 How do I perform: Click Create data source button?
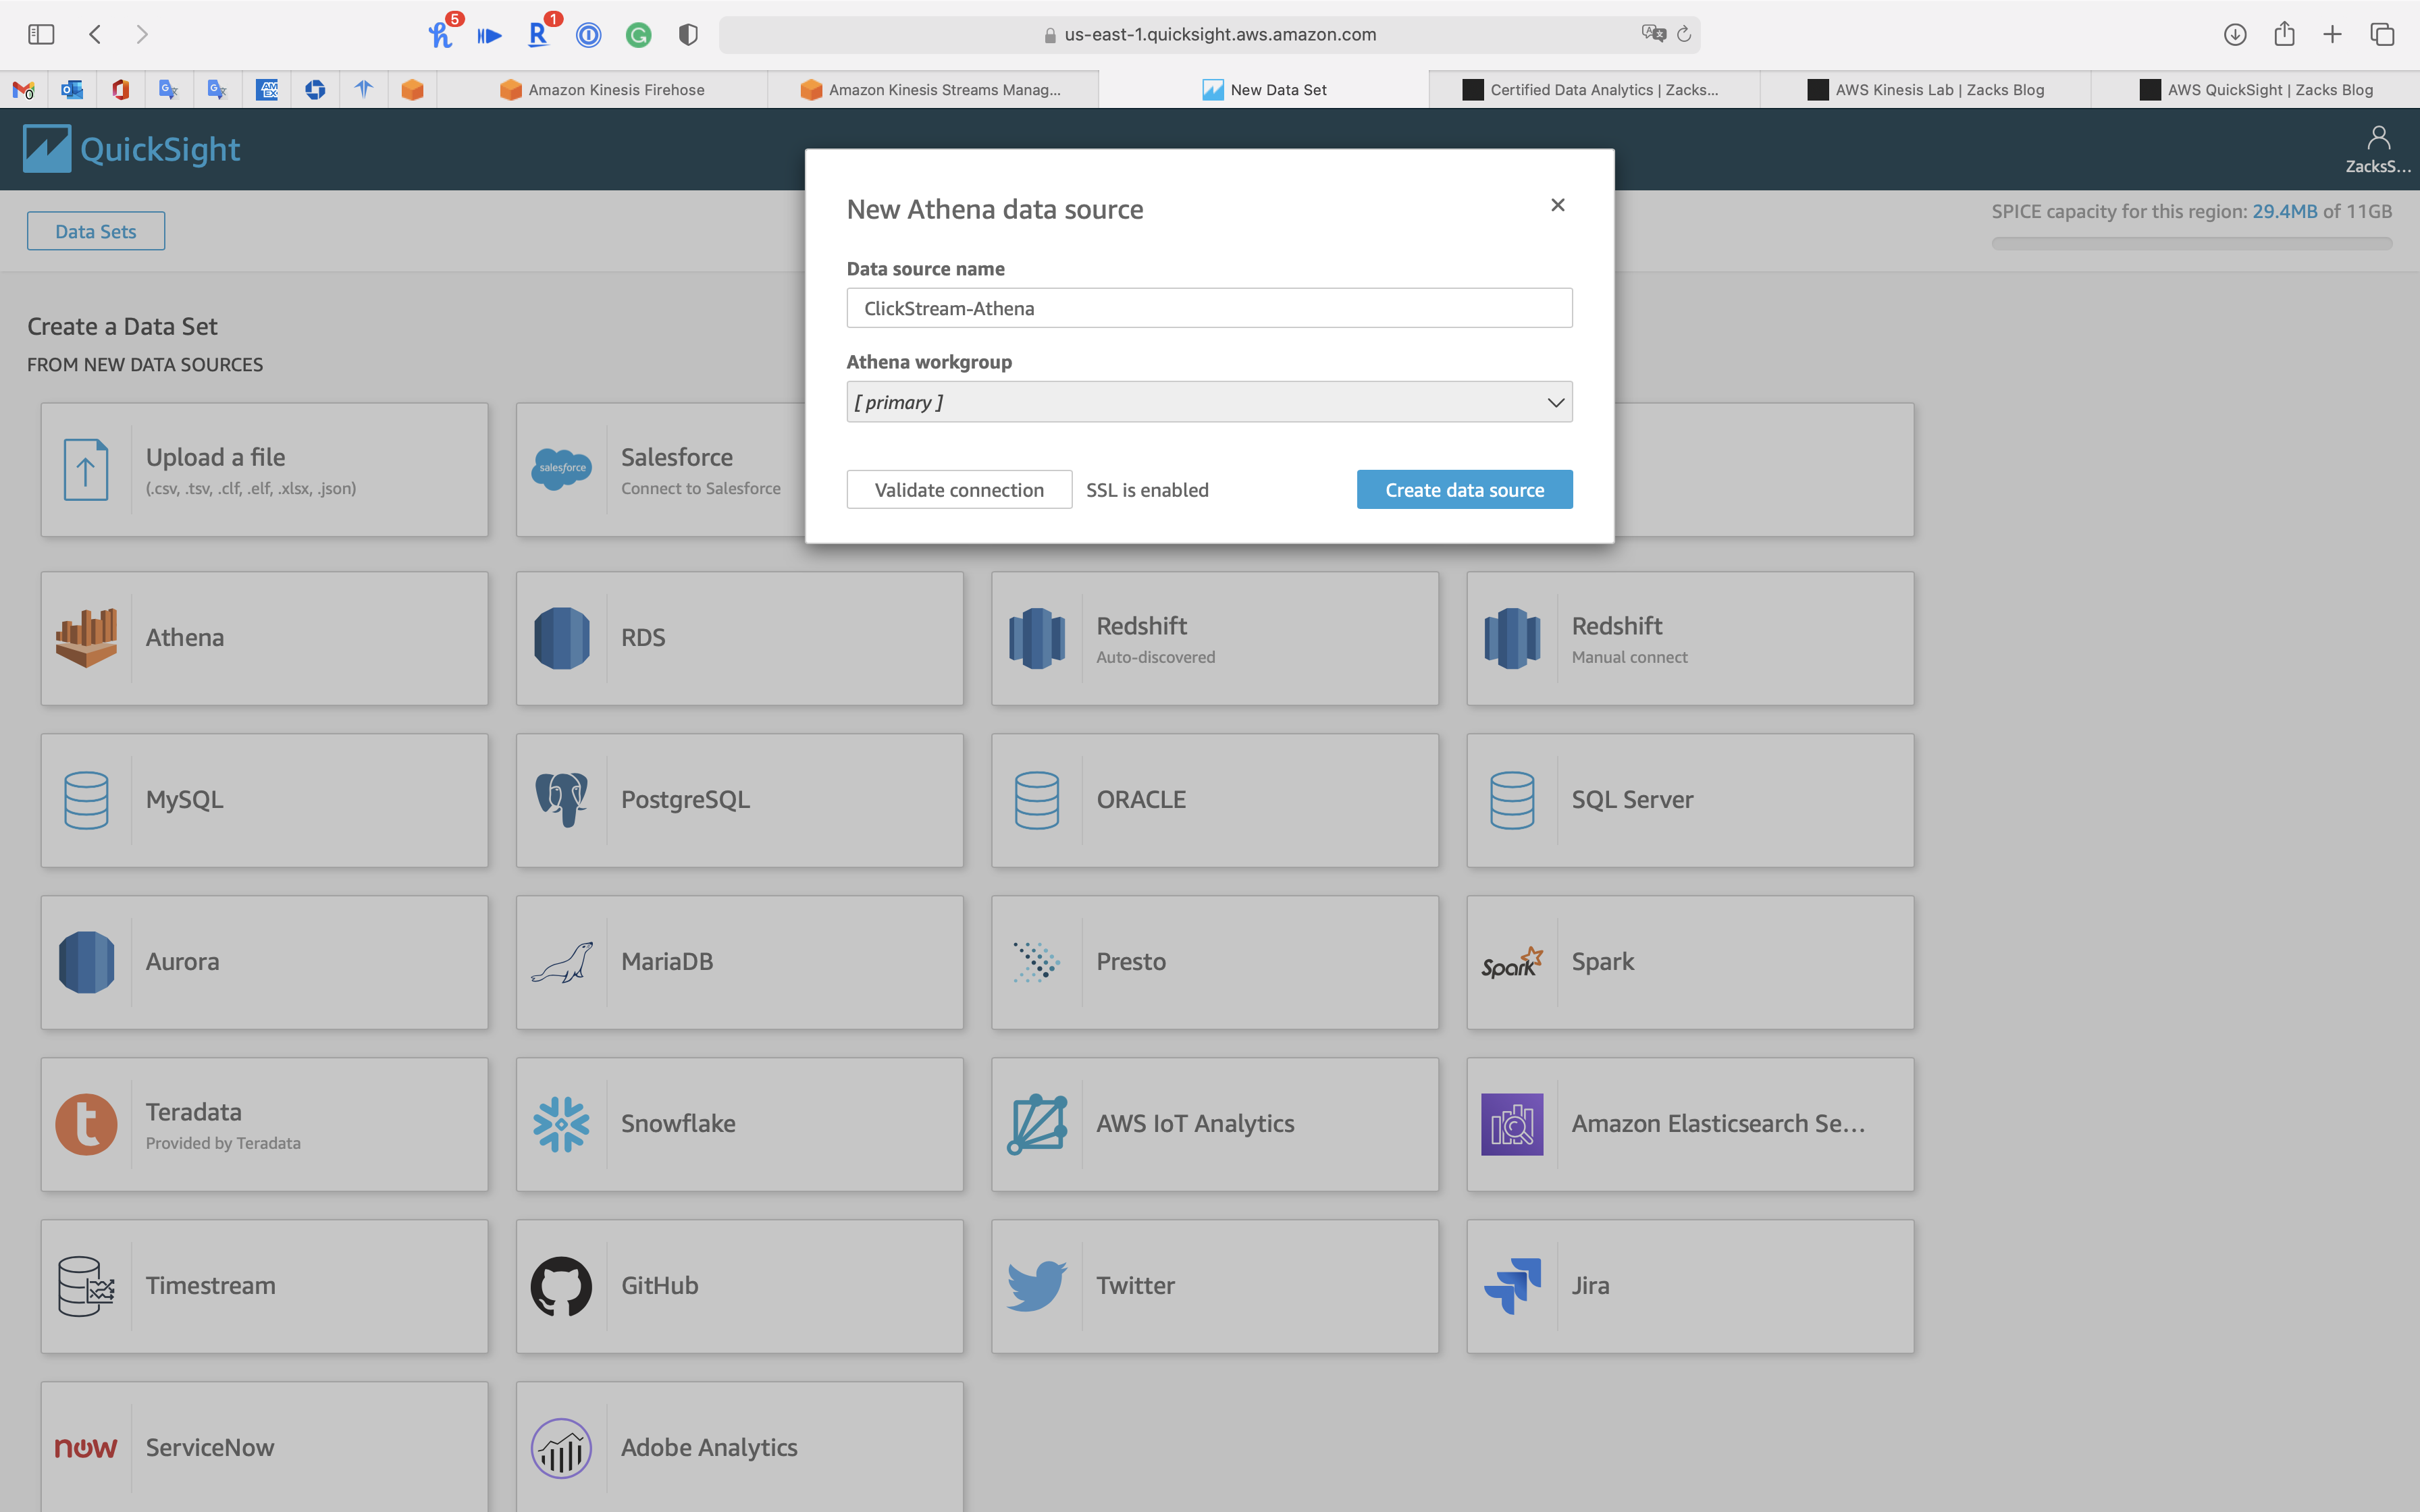point(1463,490)
